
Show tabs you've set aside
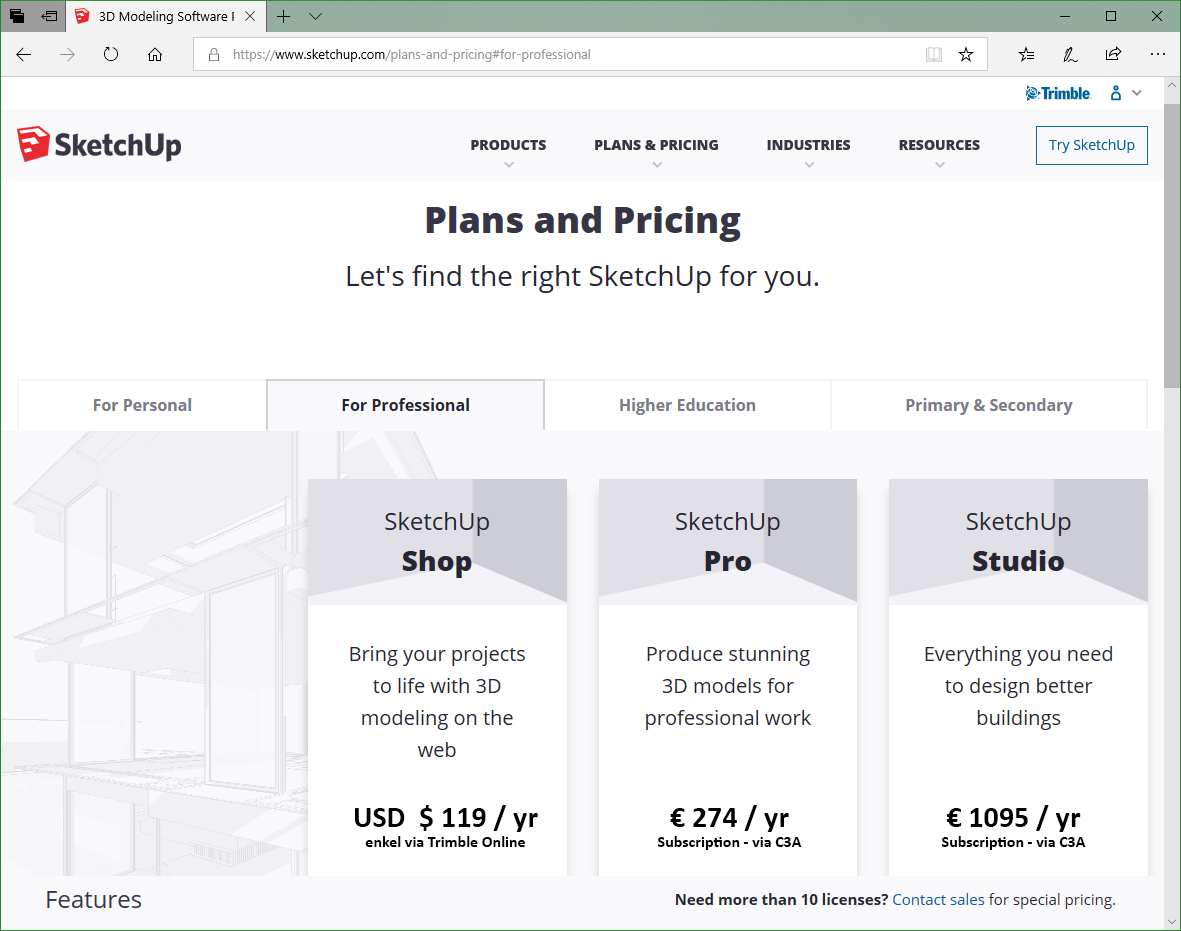click(x=17, y=16)
